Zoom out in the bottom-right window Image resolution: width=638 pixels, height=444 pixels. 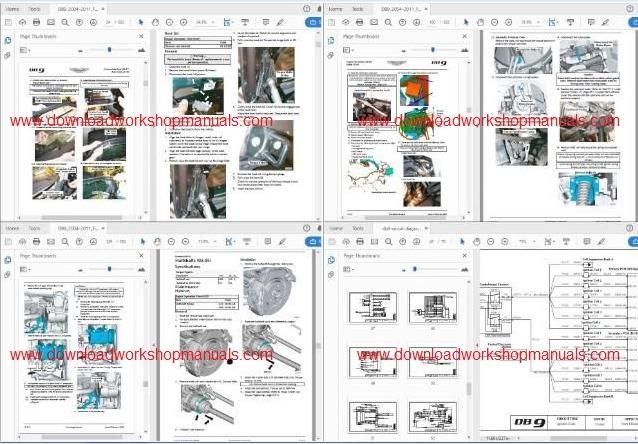[490, 242]
